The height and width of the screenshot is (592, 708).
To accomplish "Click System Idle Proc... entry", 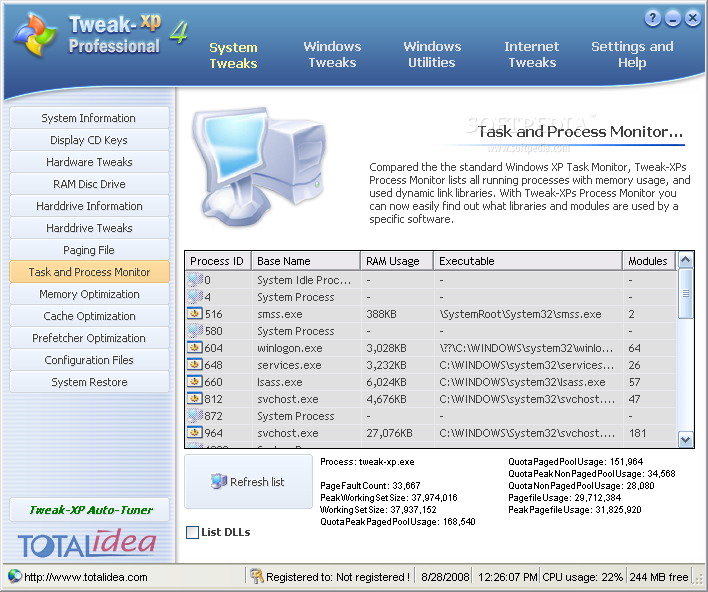I will pos(304,280).
